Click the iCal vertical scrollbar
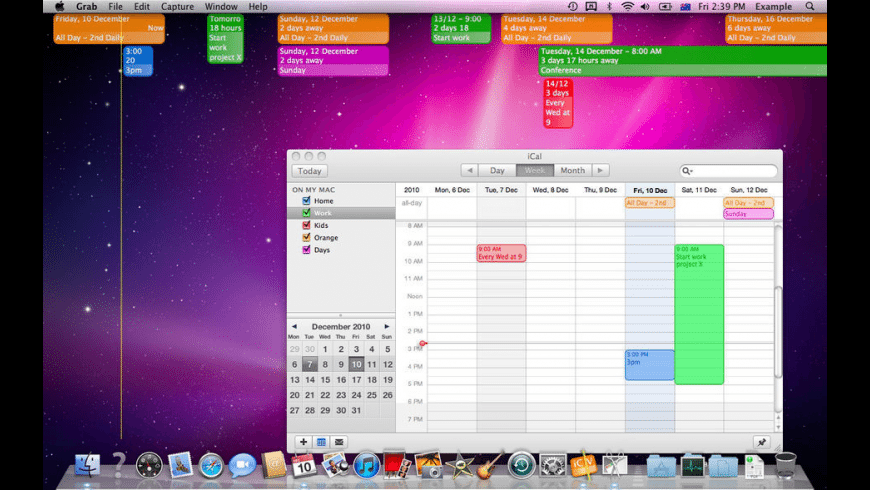 [x=778, y=332]
